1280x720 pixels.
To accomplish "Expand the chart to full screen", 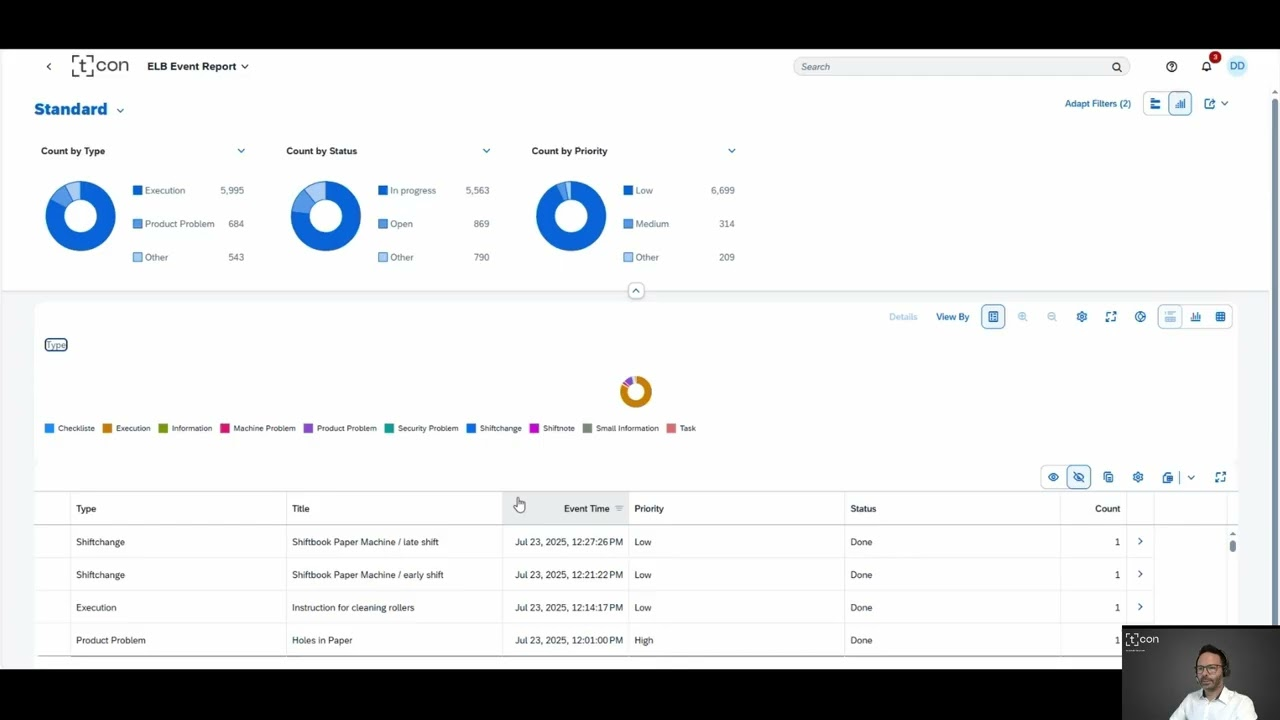I will click(1111, 316).
